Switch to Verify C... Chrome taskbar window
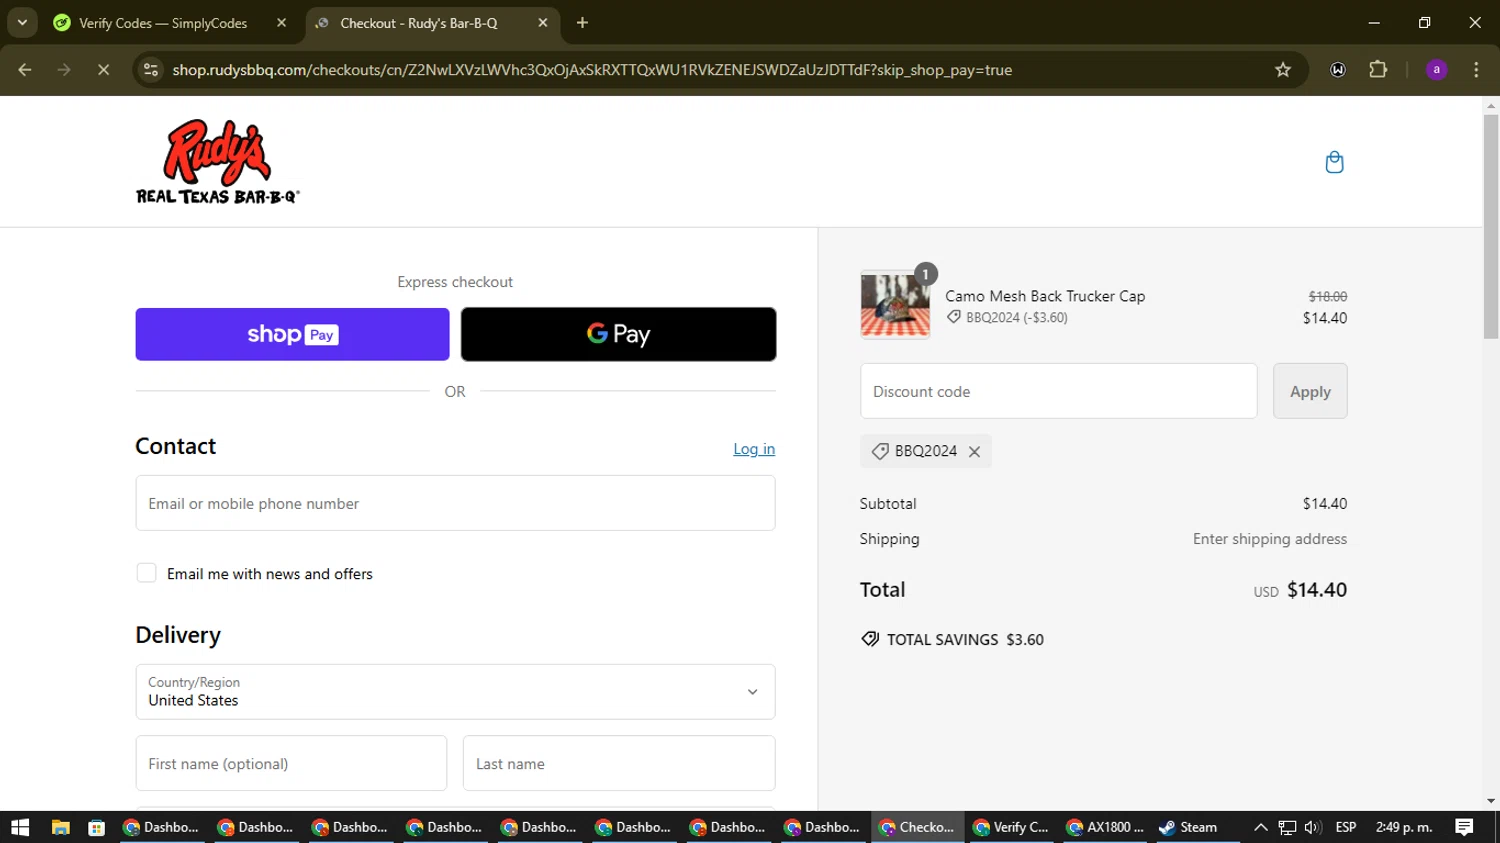 [1011, 827]
